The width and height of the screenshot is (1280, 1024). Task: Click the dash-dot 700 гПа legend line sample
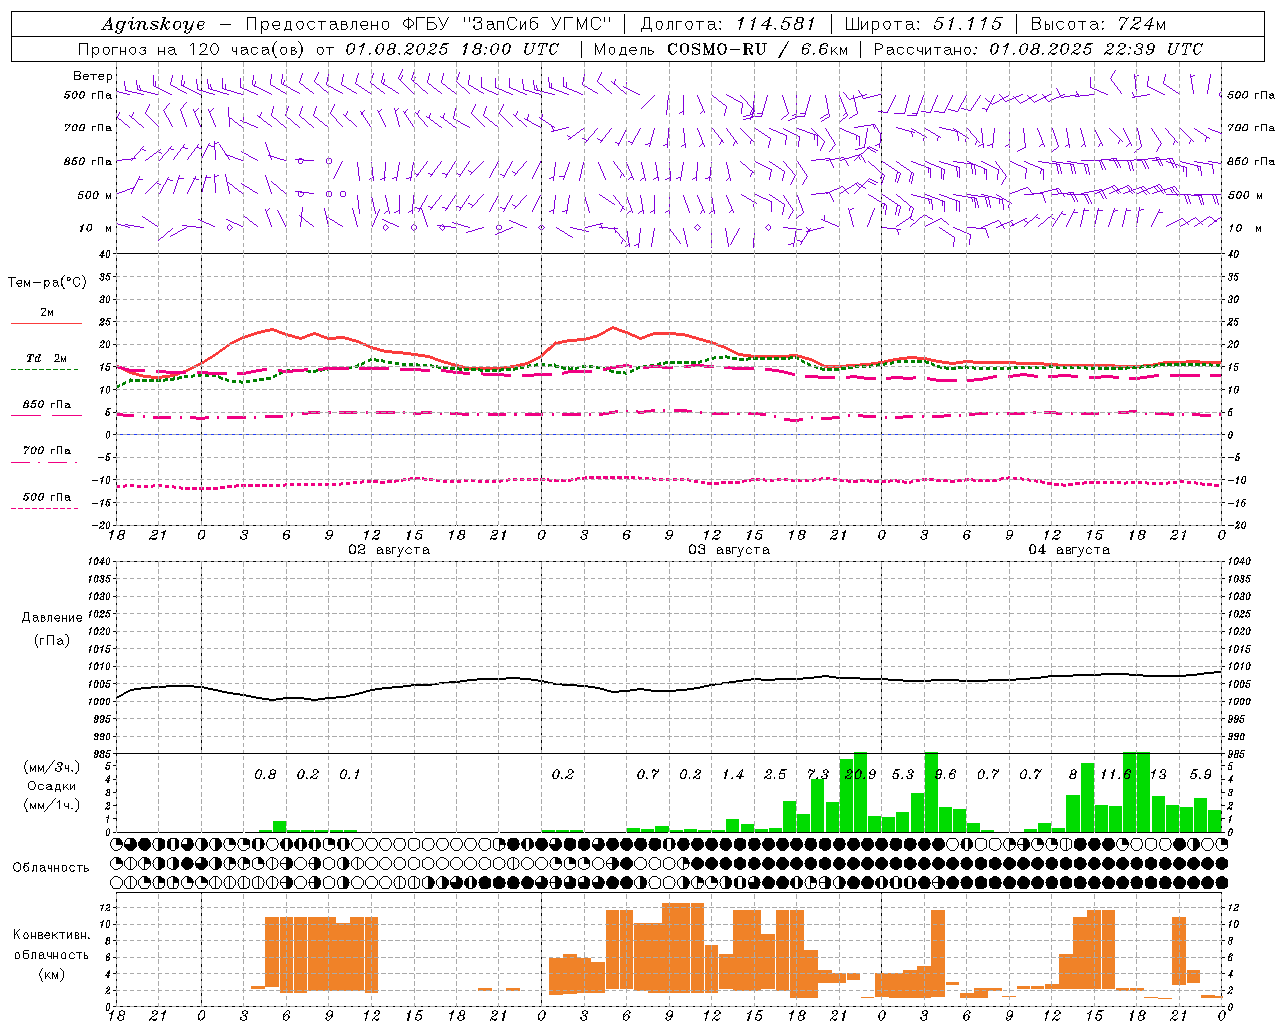pyautogui.click(x=46, y=462)
